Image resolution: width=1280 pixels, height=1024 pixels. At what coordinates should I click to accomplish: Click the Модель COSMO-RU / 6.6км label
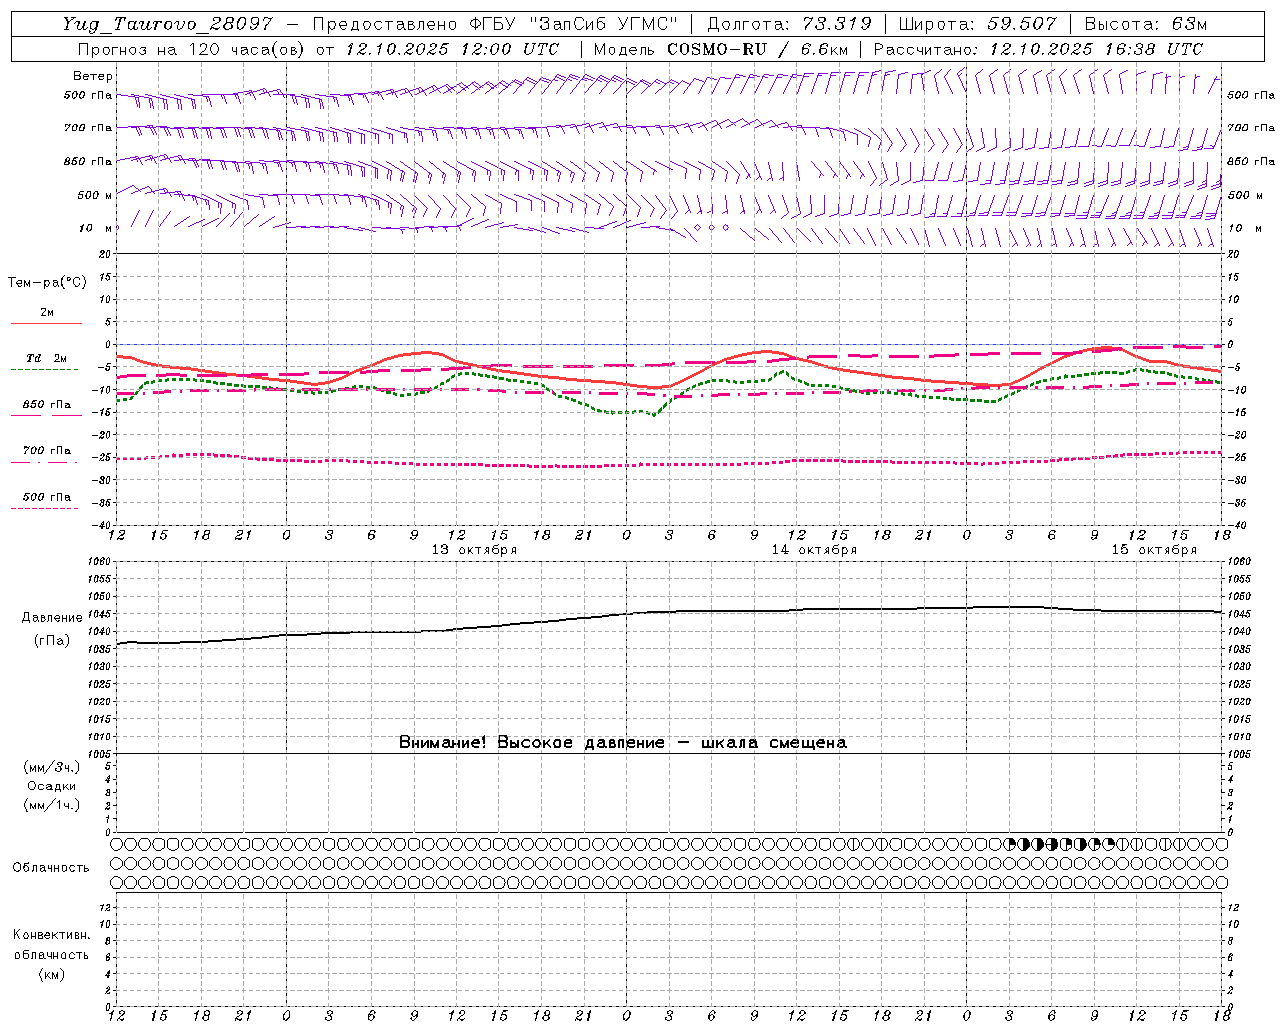721,49
